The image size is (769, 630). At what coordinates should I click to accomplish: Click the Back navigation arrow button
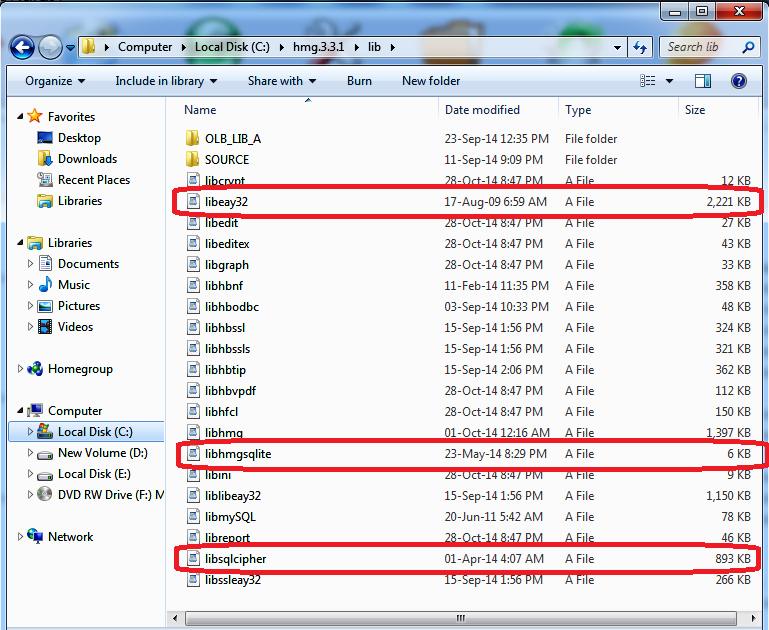pos(22,47)
